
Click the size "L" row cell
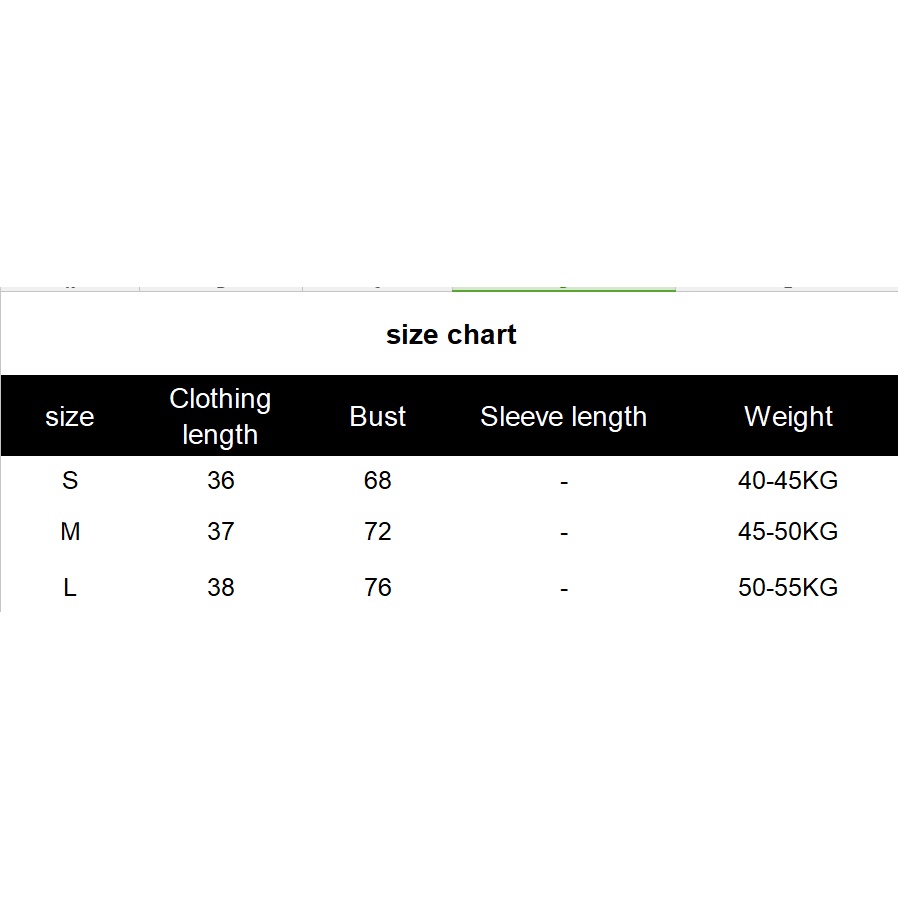click(x=69, y=587)
